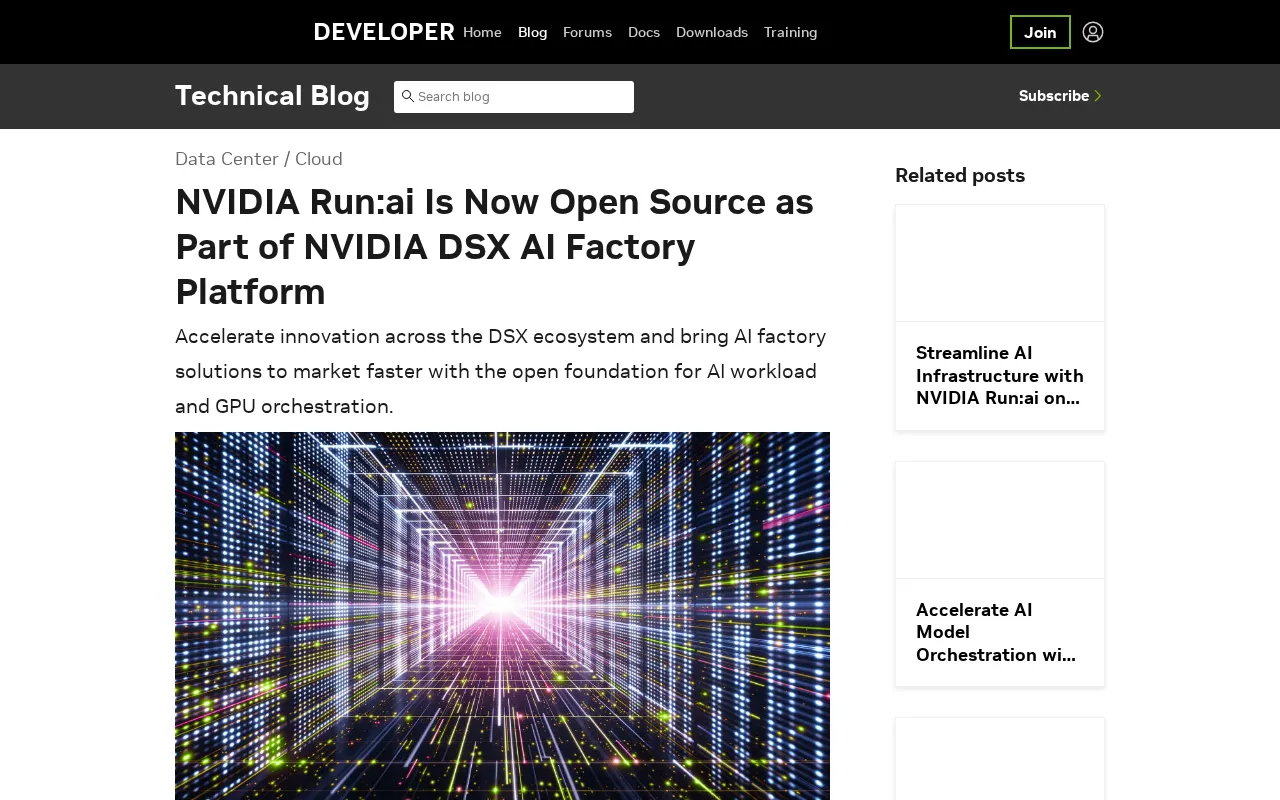
Task: Click the article hero data center image
Action: point(502,616)
